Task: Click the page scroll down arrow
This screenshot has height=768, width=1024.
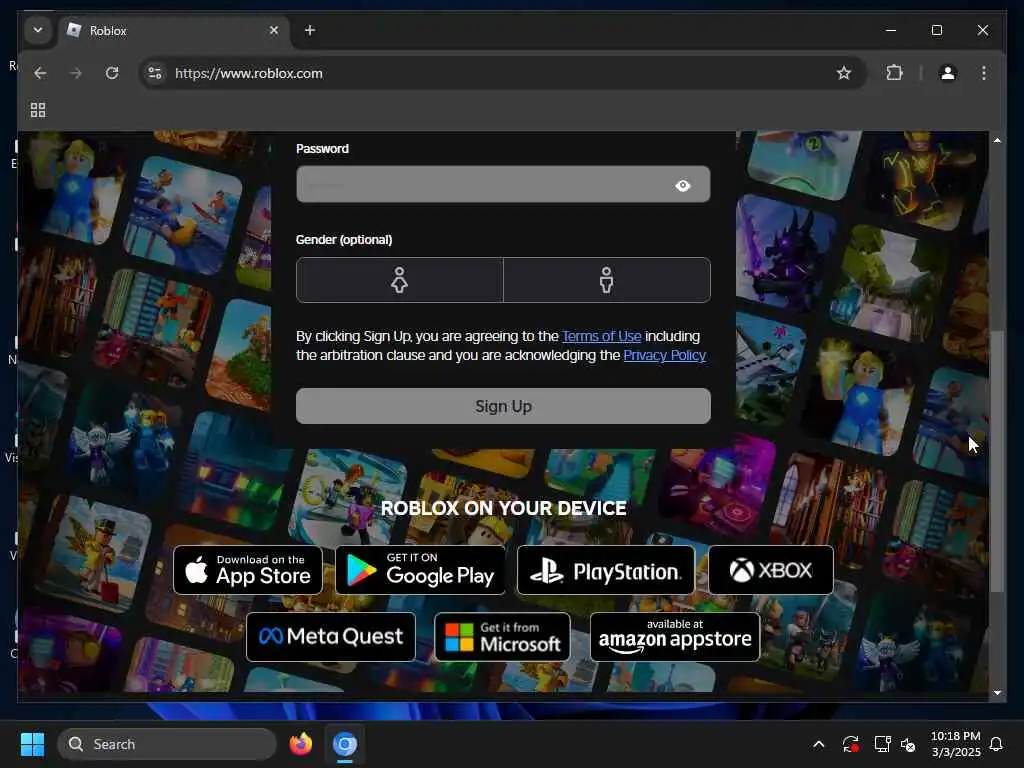Action: pyautogui.click(x=997, y=692)
